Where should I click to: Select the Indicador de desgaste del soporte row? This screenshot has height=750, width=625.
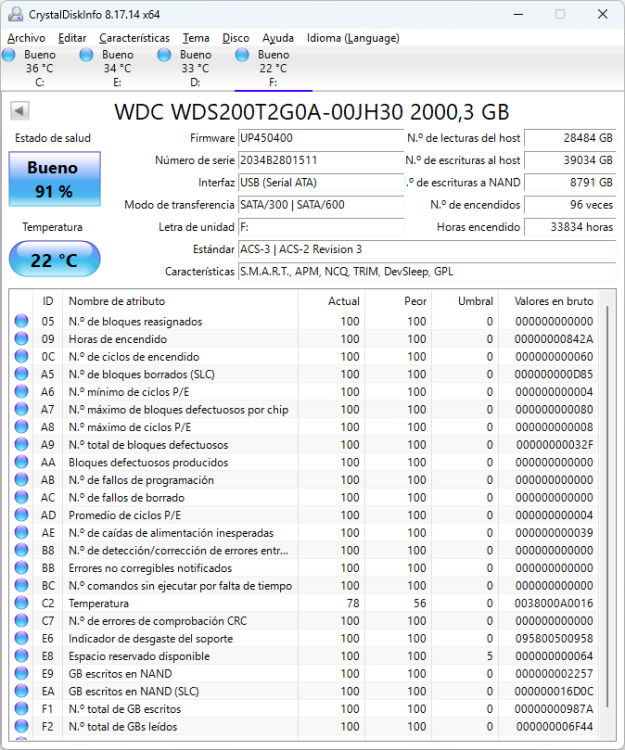click(306, 638)
